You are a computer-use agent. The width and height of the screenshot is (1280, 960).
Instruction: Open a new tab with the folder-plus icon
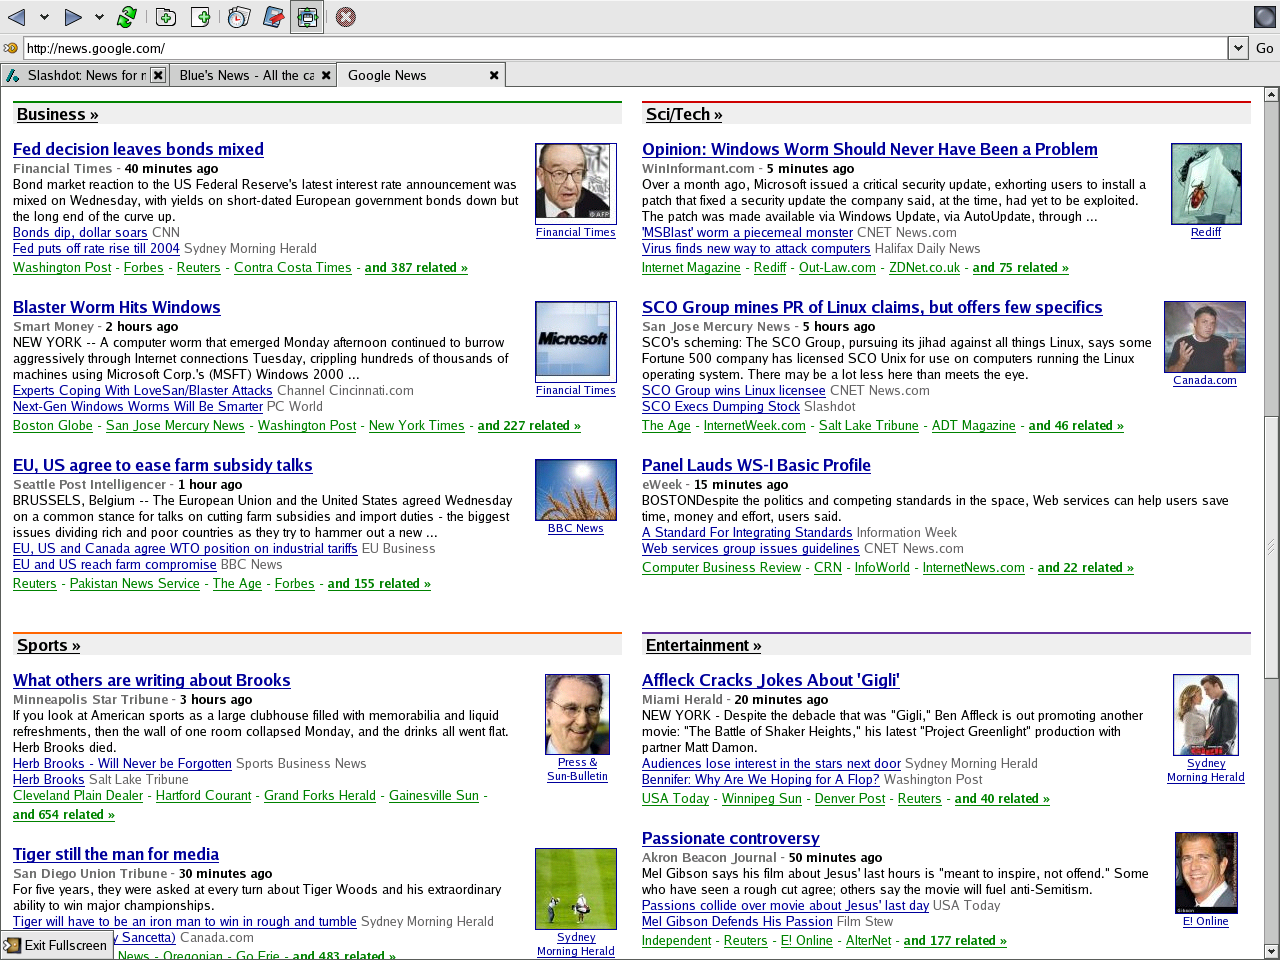pyautogui.click(x=166, y=17)
